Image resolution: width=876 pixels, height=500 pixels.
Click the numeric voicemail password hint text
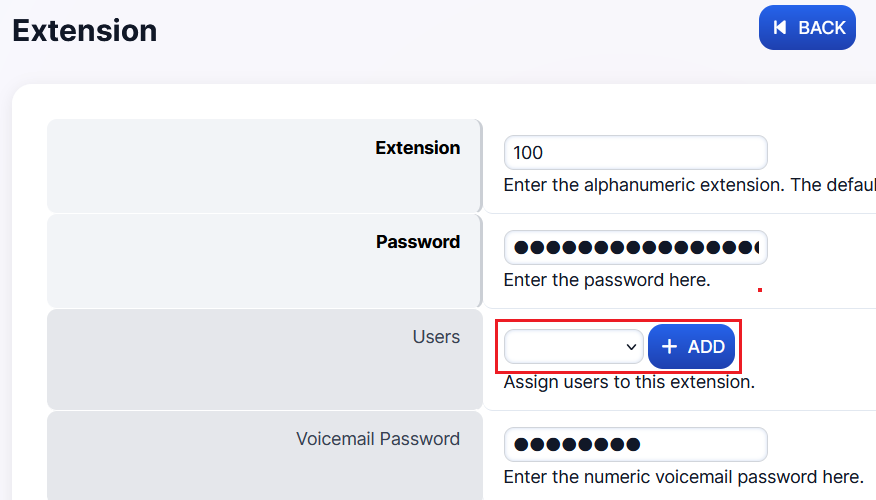tap(683, 476)
